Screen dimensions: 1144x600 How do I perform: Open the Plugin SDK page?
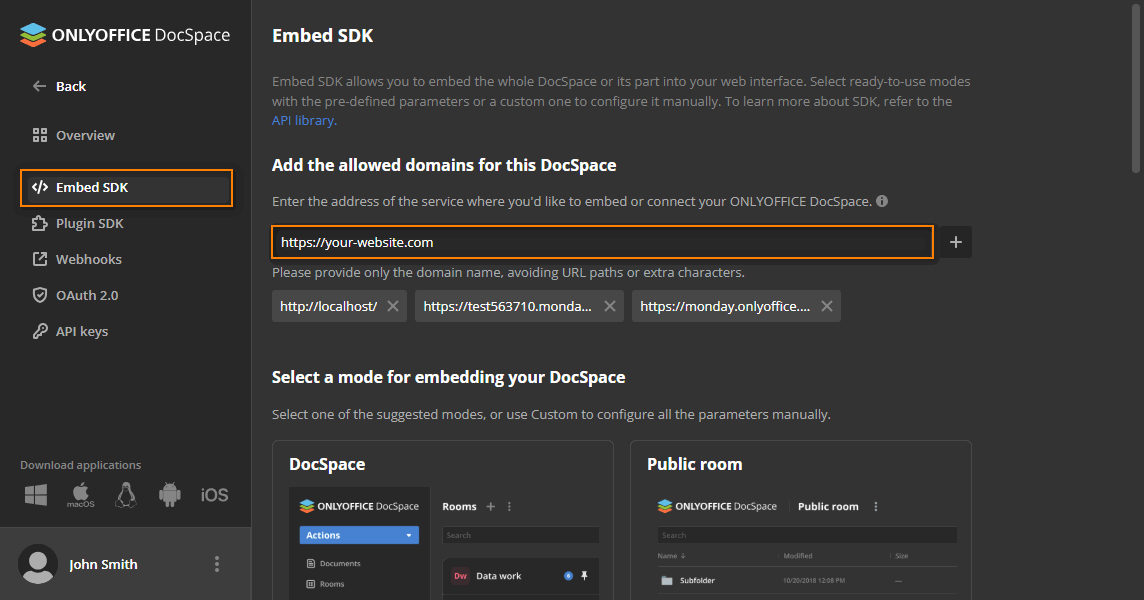click(x=78, y=223)
